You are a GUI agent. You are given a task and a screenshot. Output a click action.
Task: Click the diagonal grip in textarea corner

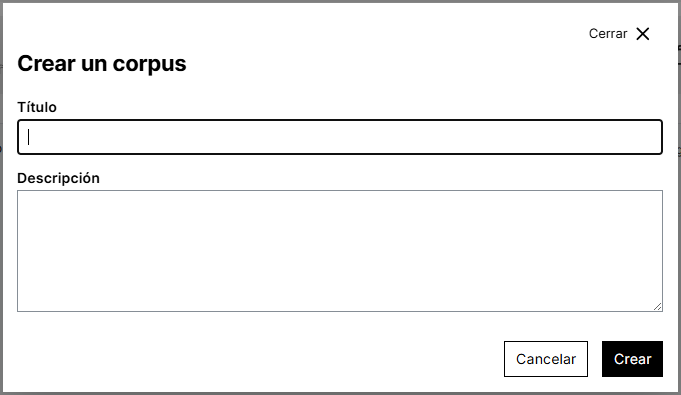click(658, 306)
